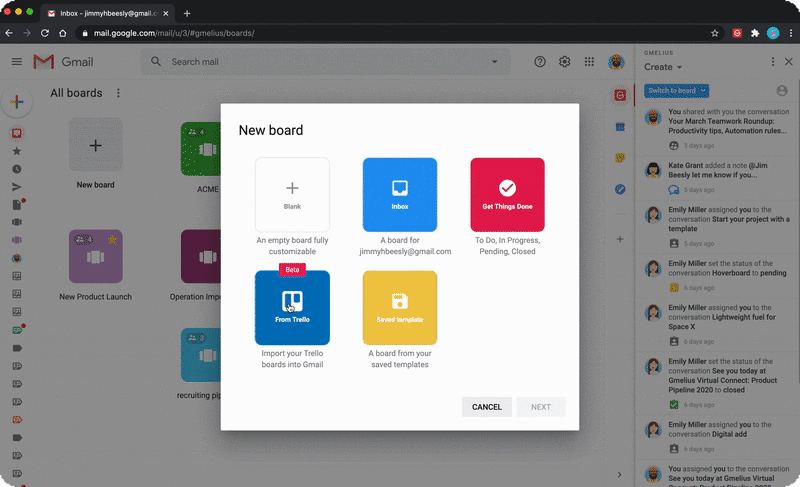Viewport: 800px width, 487px height.
Task: Click the profile filter icon in Gmelius panel
Action: click(x=782, y=91)
